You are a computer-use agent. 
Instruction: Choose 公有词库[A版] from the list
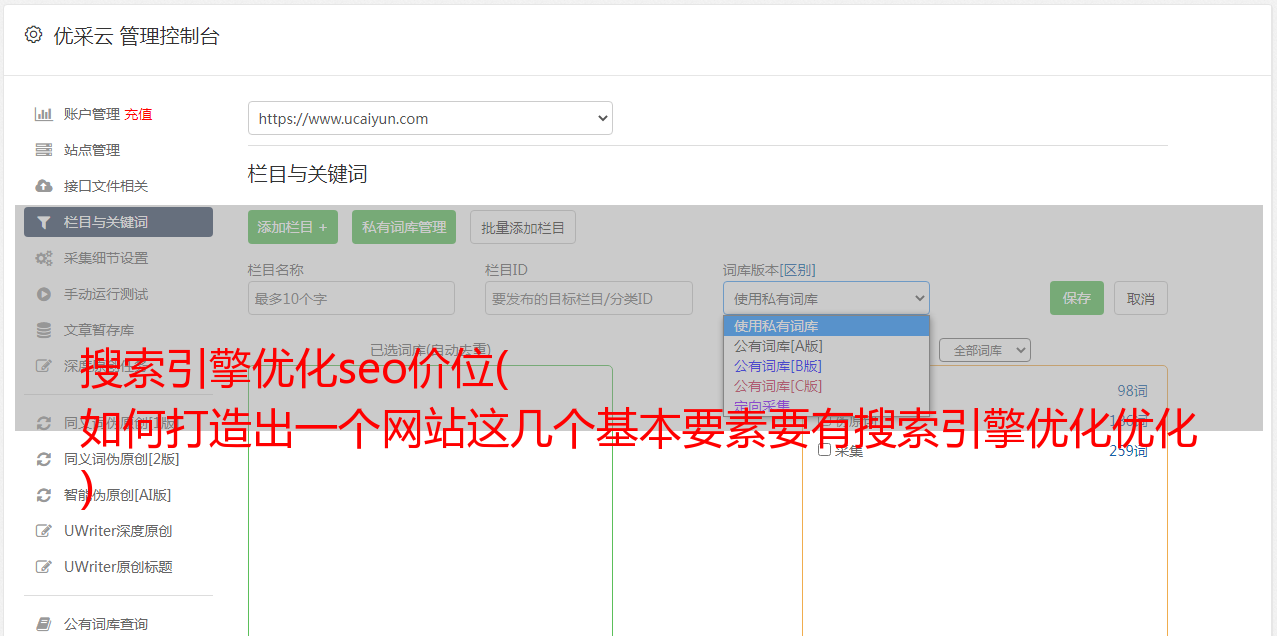click(x=826, y=346)
